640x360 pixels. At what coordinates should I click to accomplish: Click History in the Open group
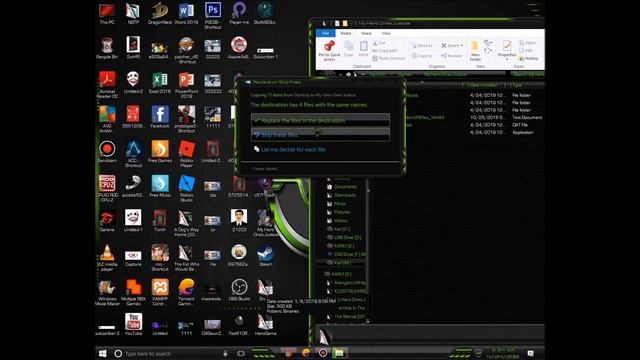[x=529, y=58]
